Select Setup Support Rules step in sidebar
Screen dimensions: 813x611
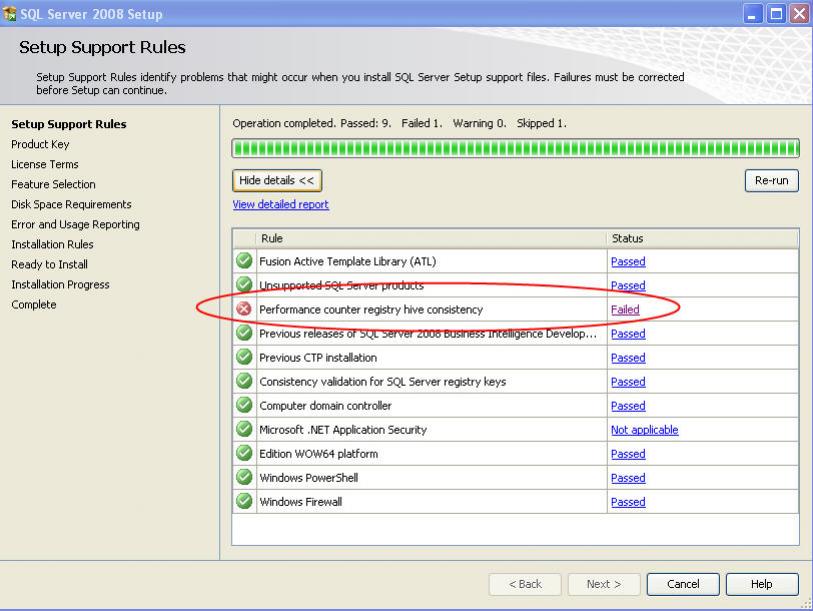point(69,124)
